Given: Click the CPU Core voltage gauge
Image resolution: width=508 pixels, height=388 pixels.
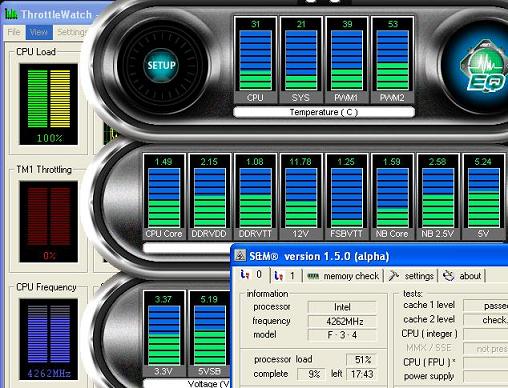Looking at the screenshot, I should (164, 197).
